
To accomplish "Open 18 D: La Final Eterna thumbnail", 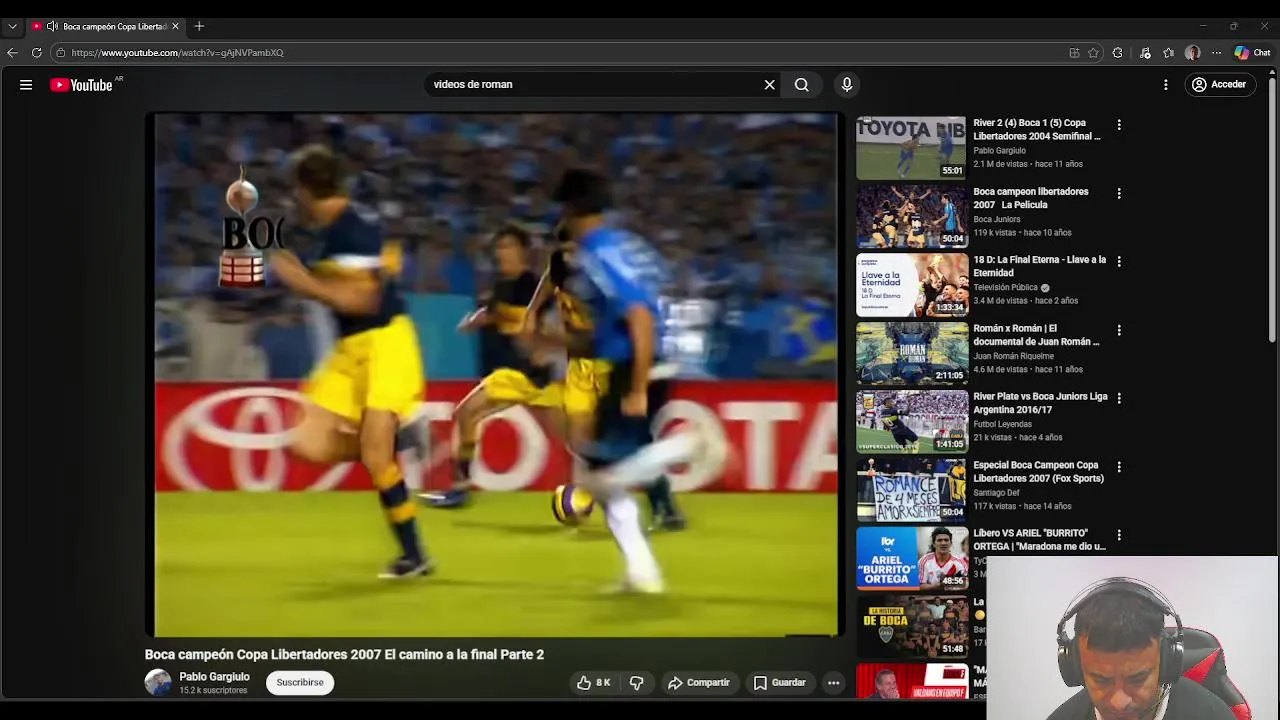I will pos(911,285).
